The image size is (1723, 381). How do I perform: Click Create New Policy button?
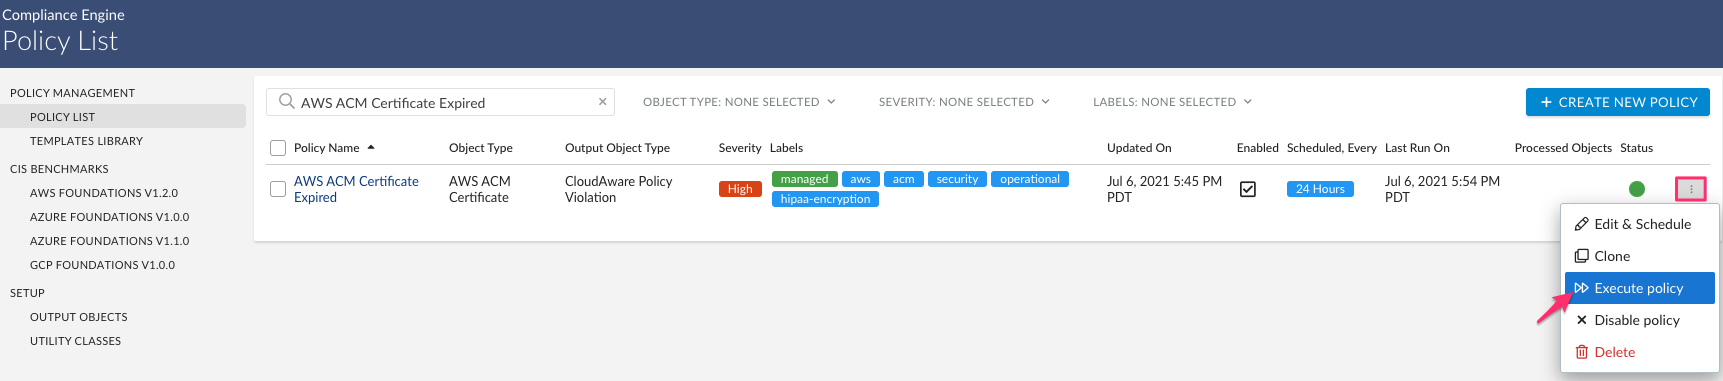tap(1618, 102)
